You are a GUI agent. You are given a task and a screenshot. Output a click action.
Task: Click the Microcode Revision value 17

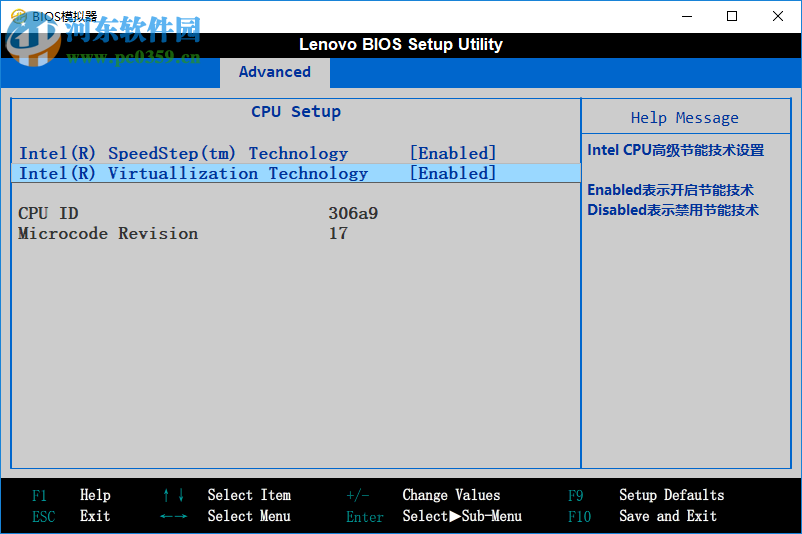(x=338, y=233)
